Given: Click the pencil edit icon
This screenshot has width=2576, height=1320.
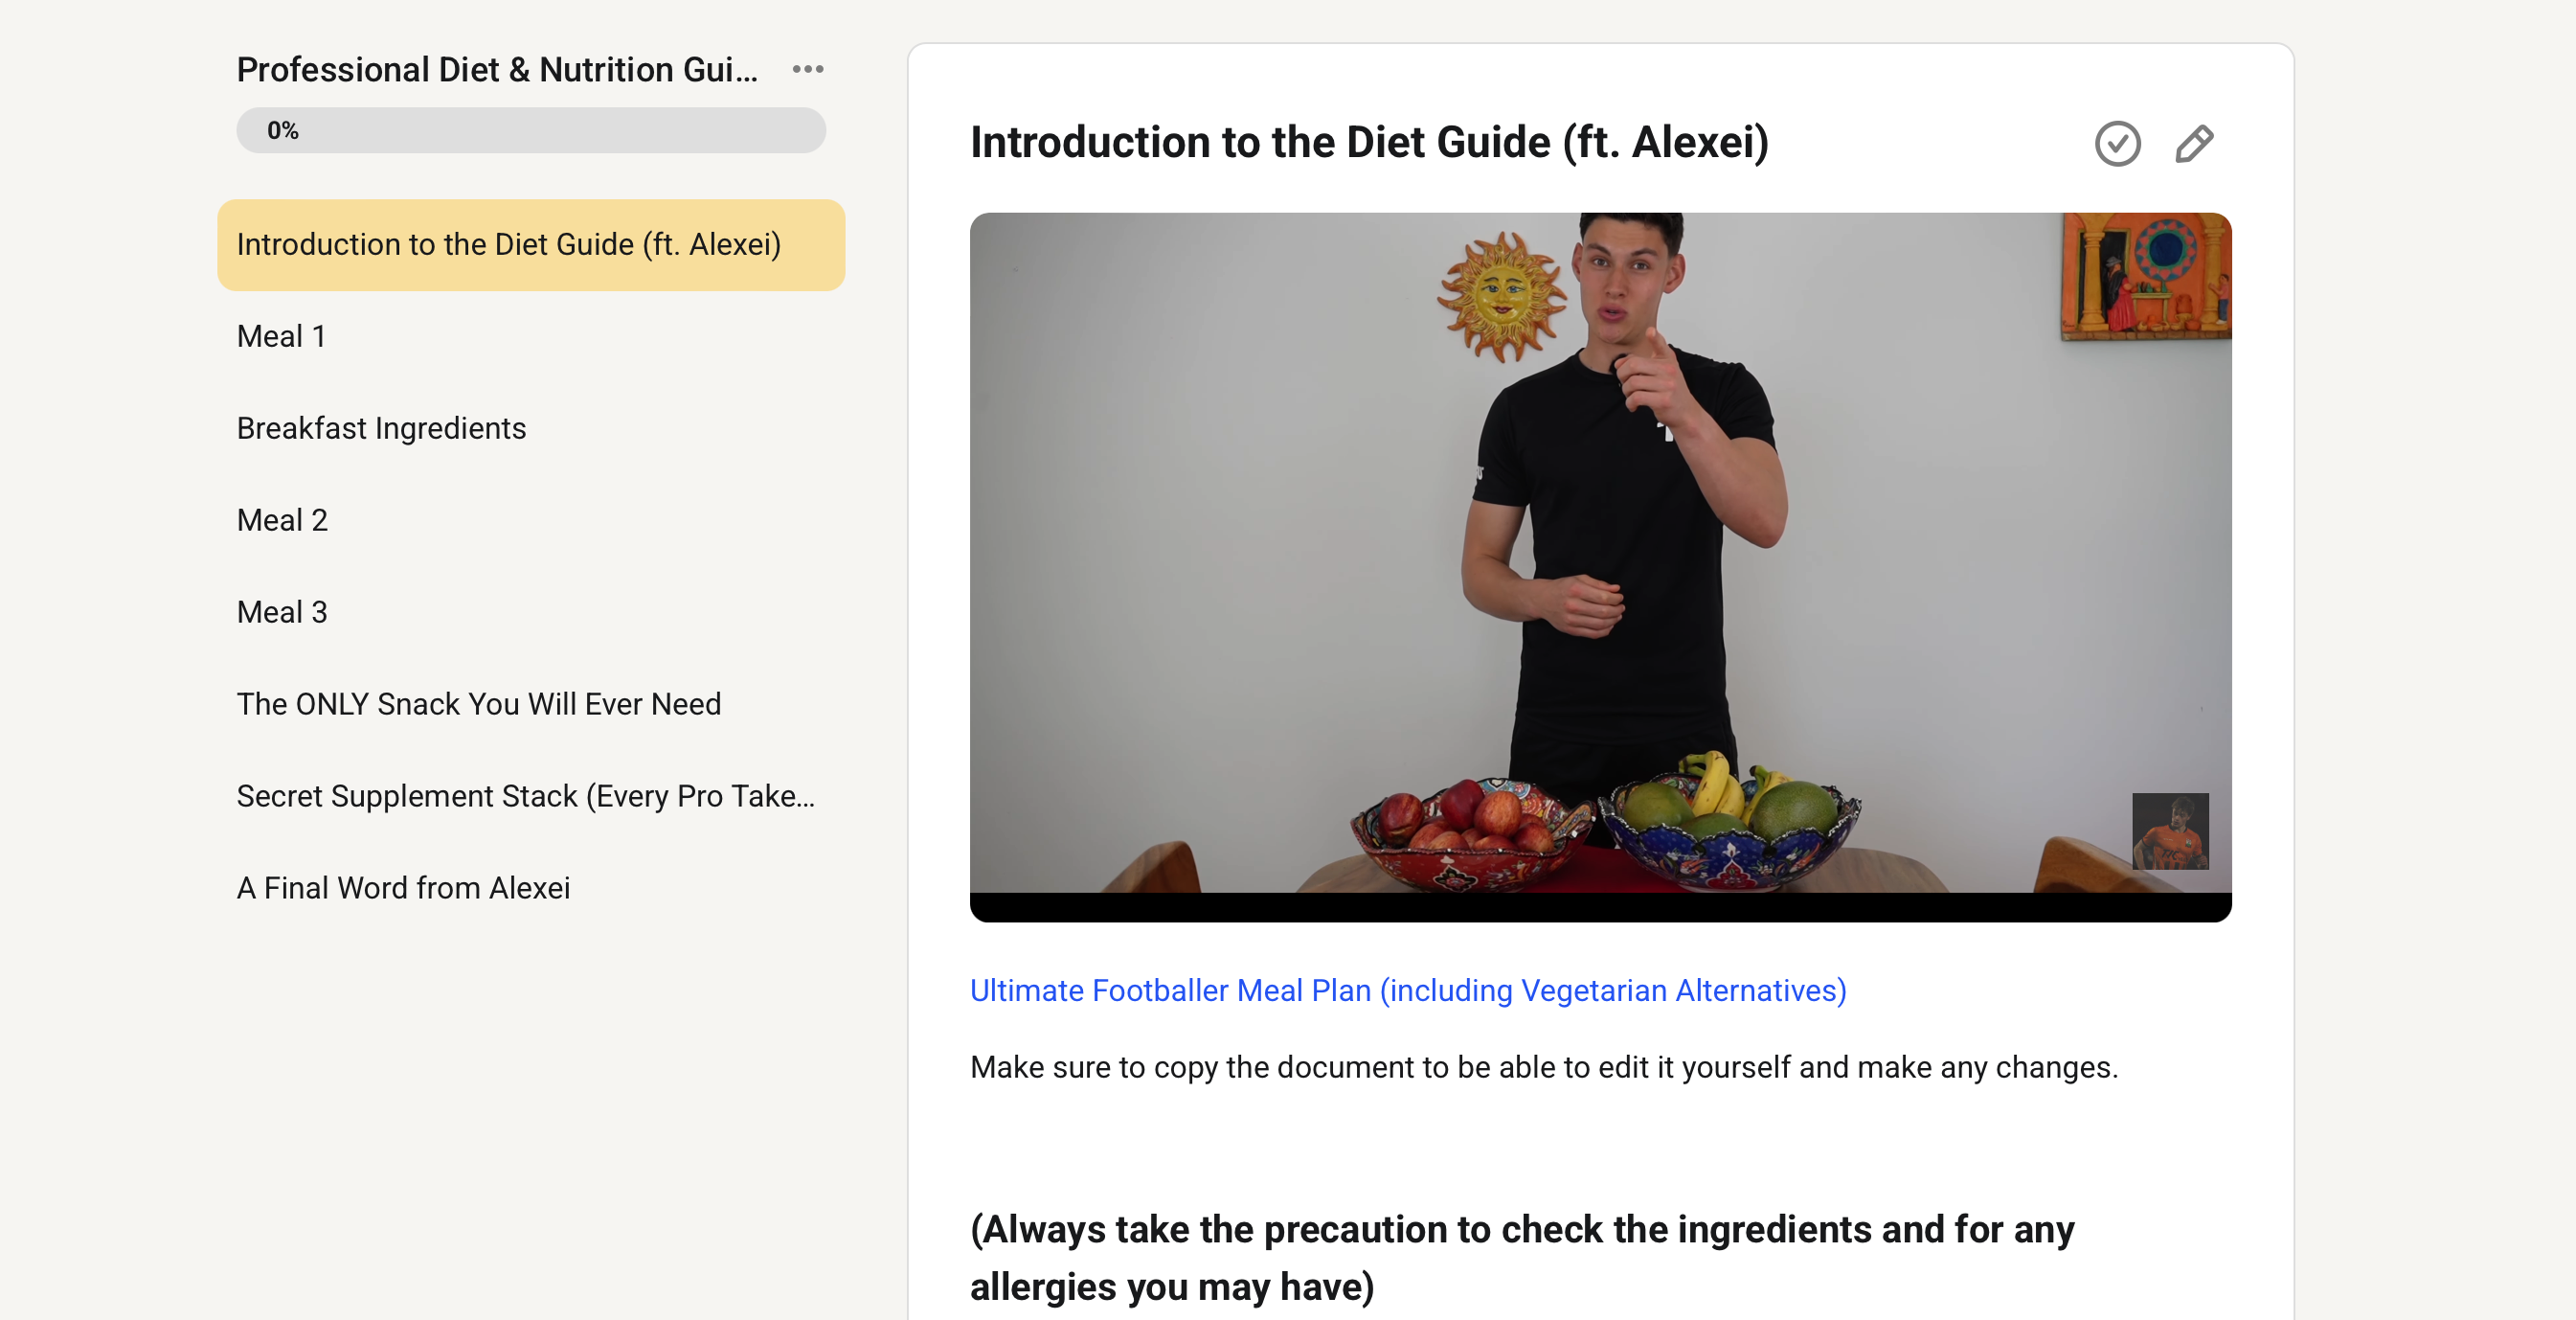Looking at the screenshot, I should pyautogui.click(x=2194, y=144).
